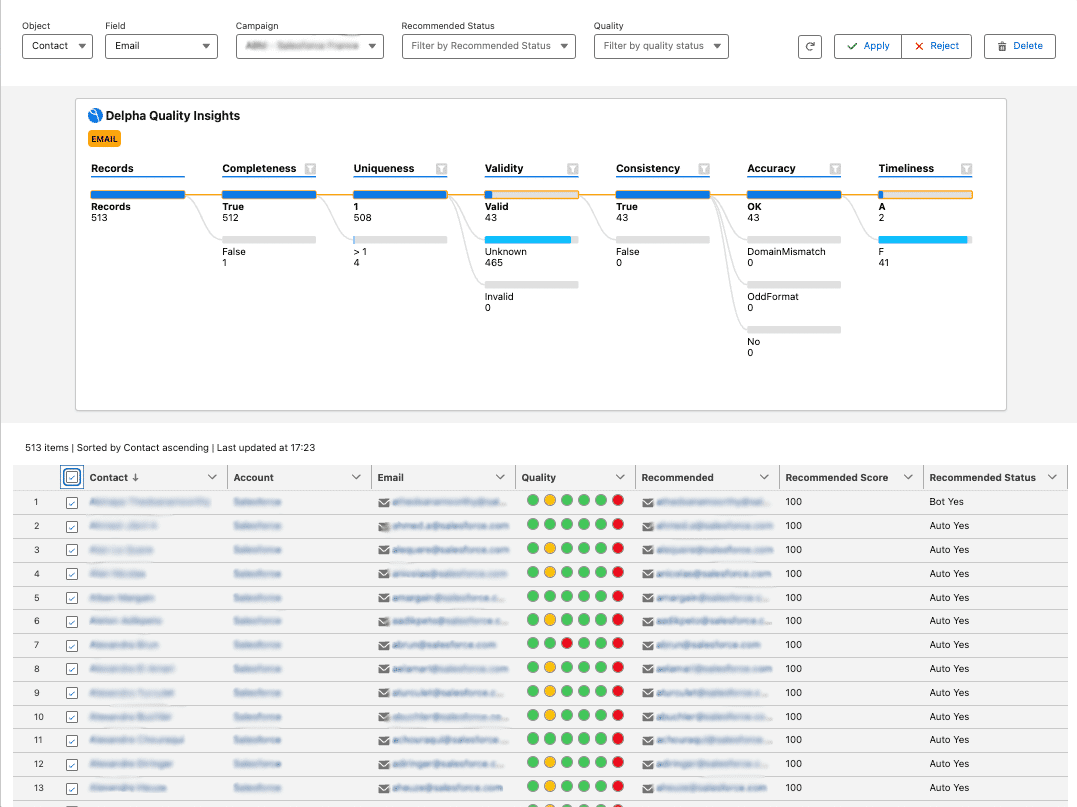
Task: Click the Delete button
Action: pyautogui.click(x=1019, y=46)
